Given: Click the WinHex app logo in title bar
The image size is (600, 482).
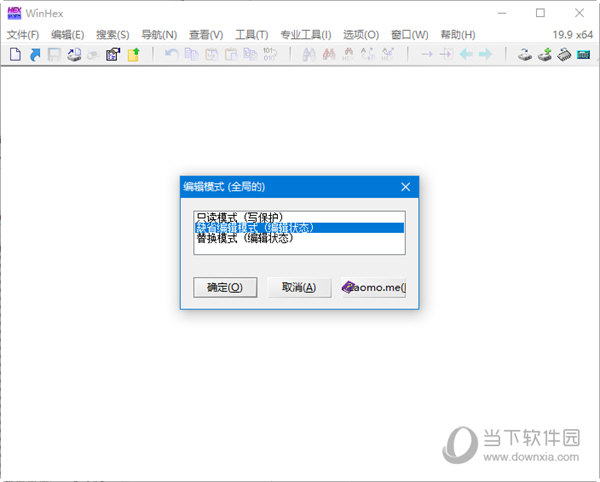Looking at the screenshot, I should (15, 13).
